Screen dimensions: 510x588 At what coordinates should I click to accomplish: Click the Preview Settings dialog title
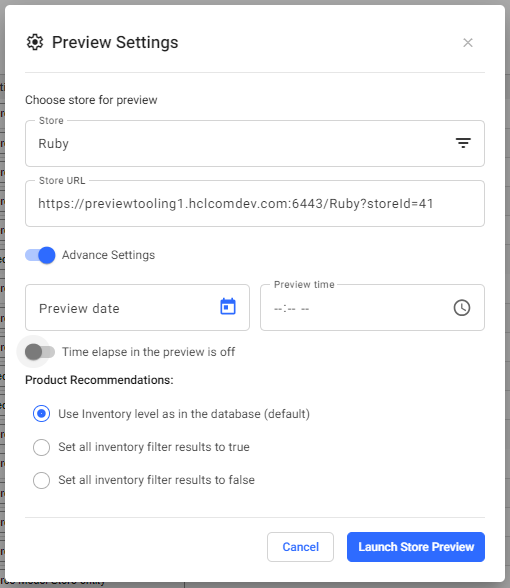[115, 42]
